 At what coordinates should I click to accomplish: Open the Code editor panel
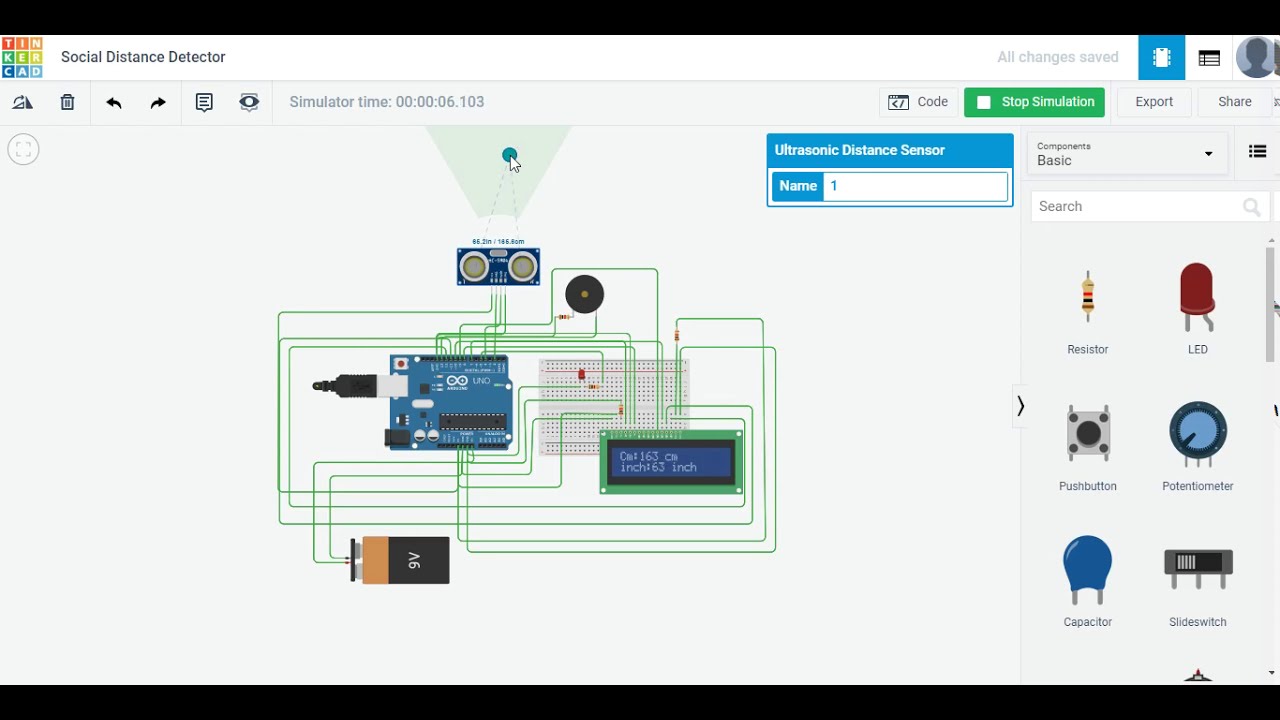(918, 102)
